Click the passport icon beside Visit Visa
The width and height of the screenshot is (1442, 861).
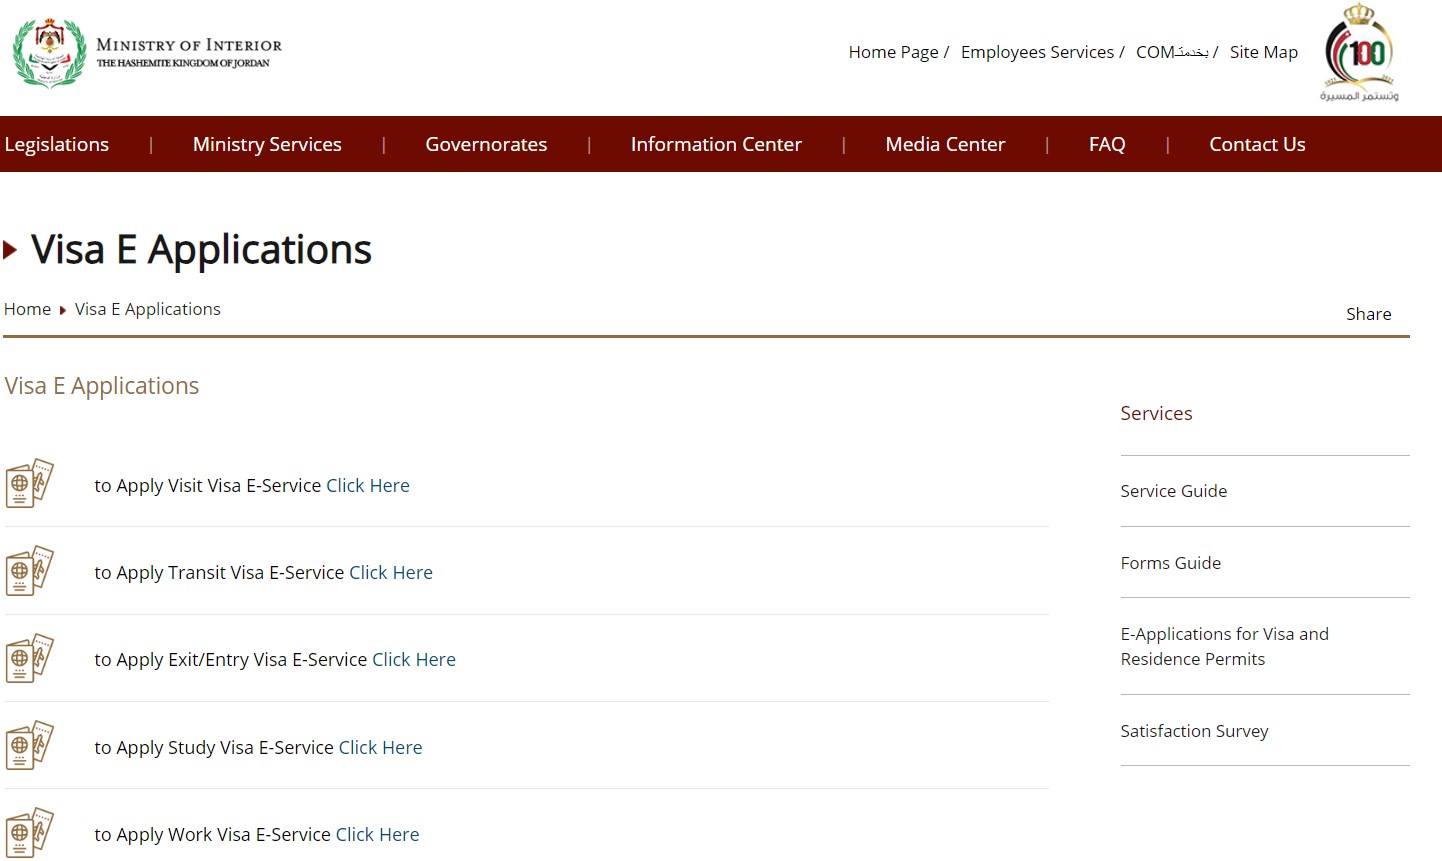click(29, 484)
